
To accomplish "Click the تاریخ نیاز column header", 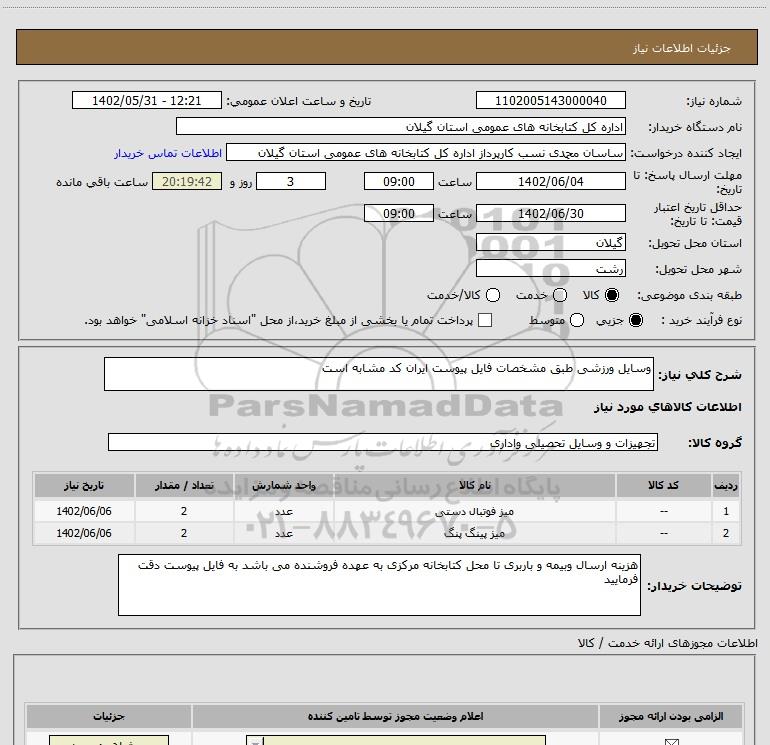I will click(84, 486).
